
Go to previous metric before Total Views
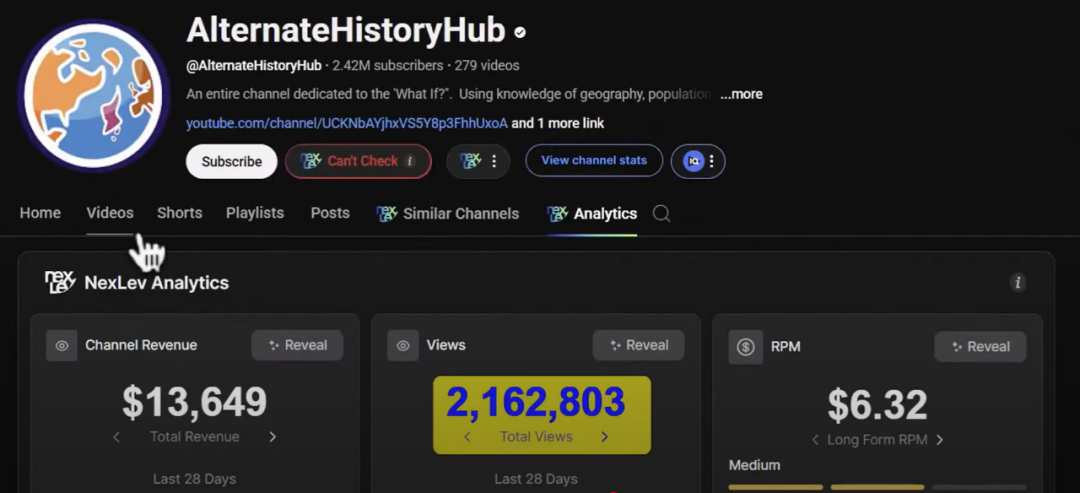(x=467, y=437)
